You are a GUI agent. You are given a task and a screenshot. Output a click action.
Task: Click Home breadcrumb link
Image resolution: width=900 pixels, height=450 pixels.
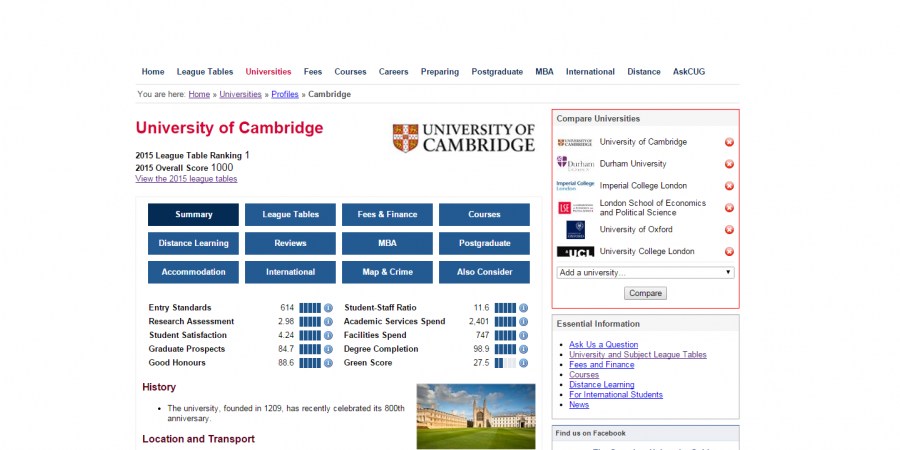point(199,94)
